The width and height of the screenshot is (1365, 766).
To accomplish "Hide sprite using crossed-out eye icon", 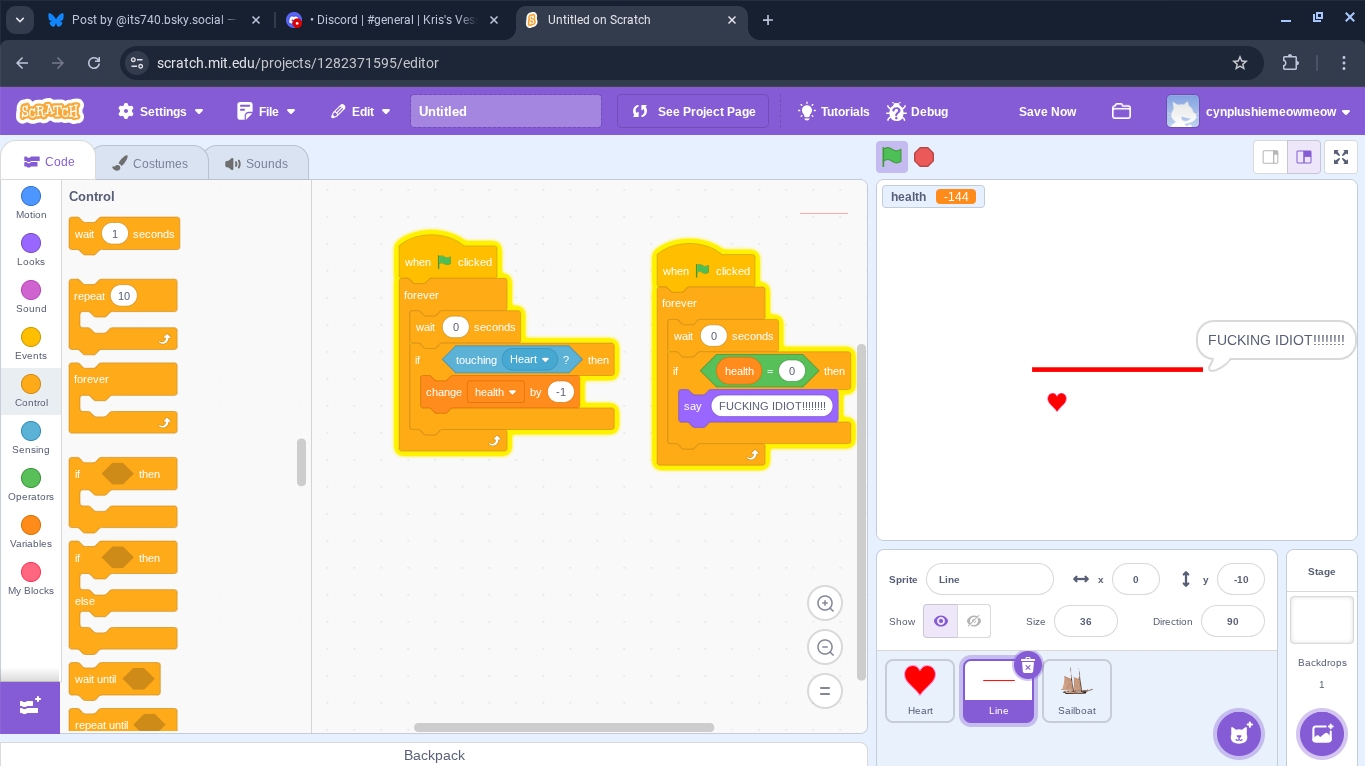I will (974, 621).
